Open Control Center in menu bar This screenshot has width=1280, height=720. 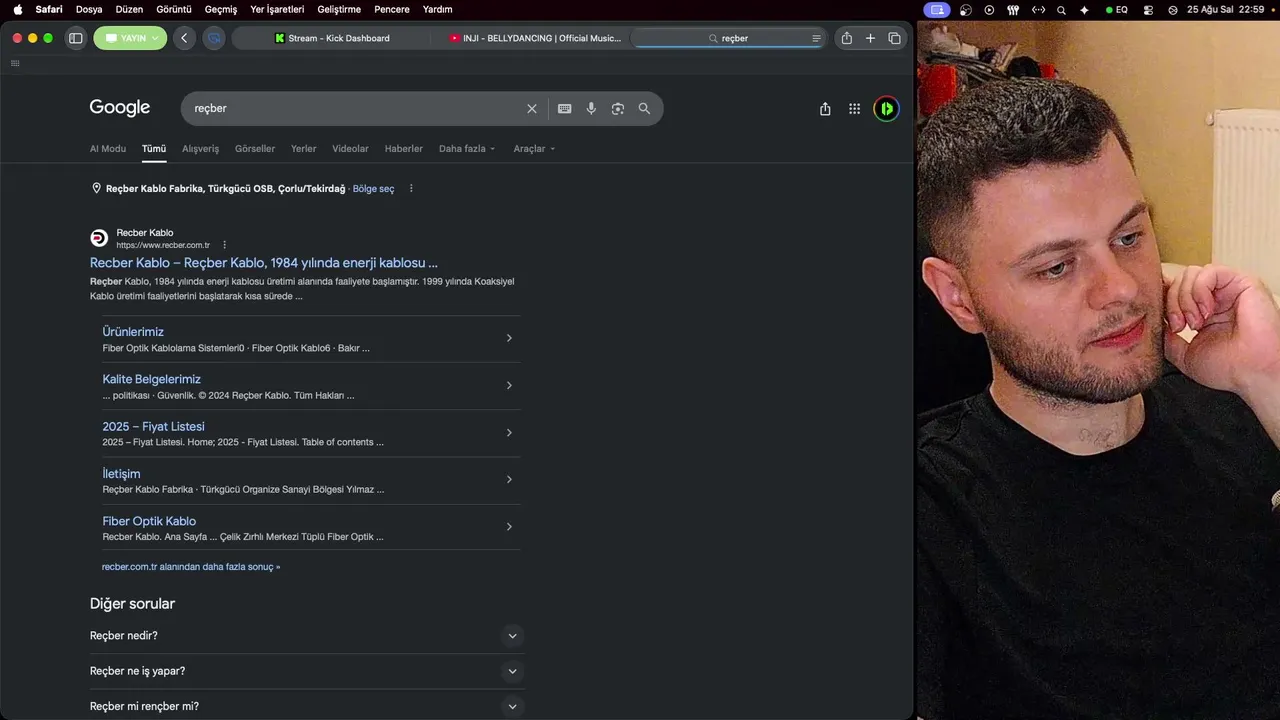click(1148, 10)
